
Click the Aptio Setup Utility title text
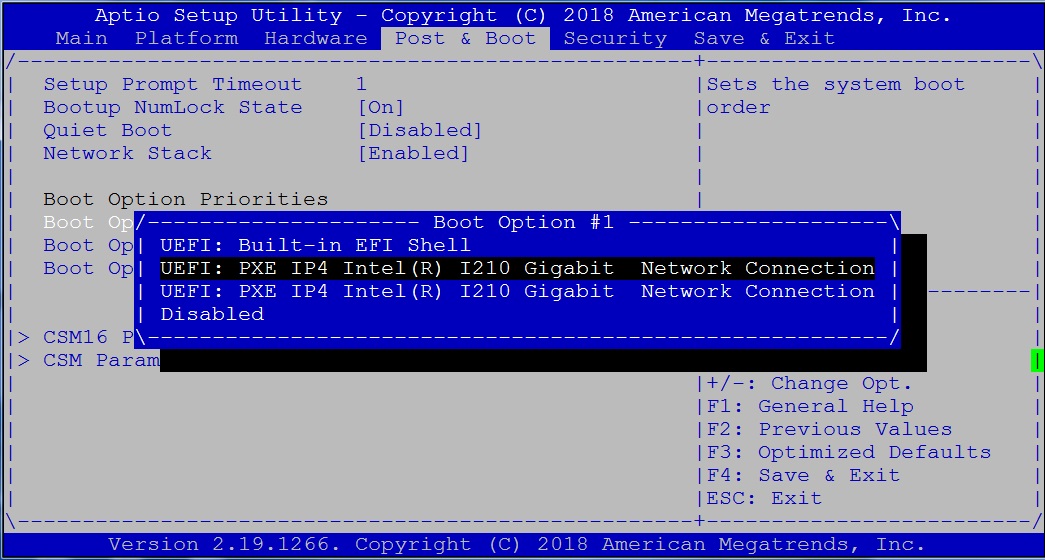pyautogui.click(x=523, y=15)
